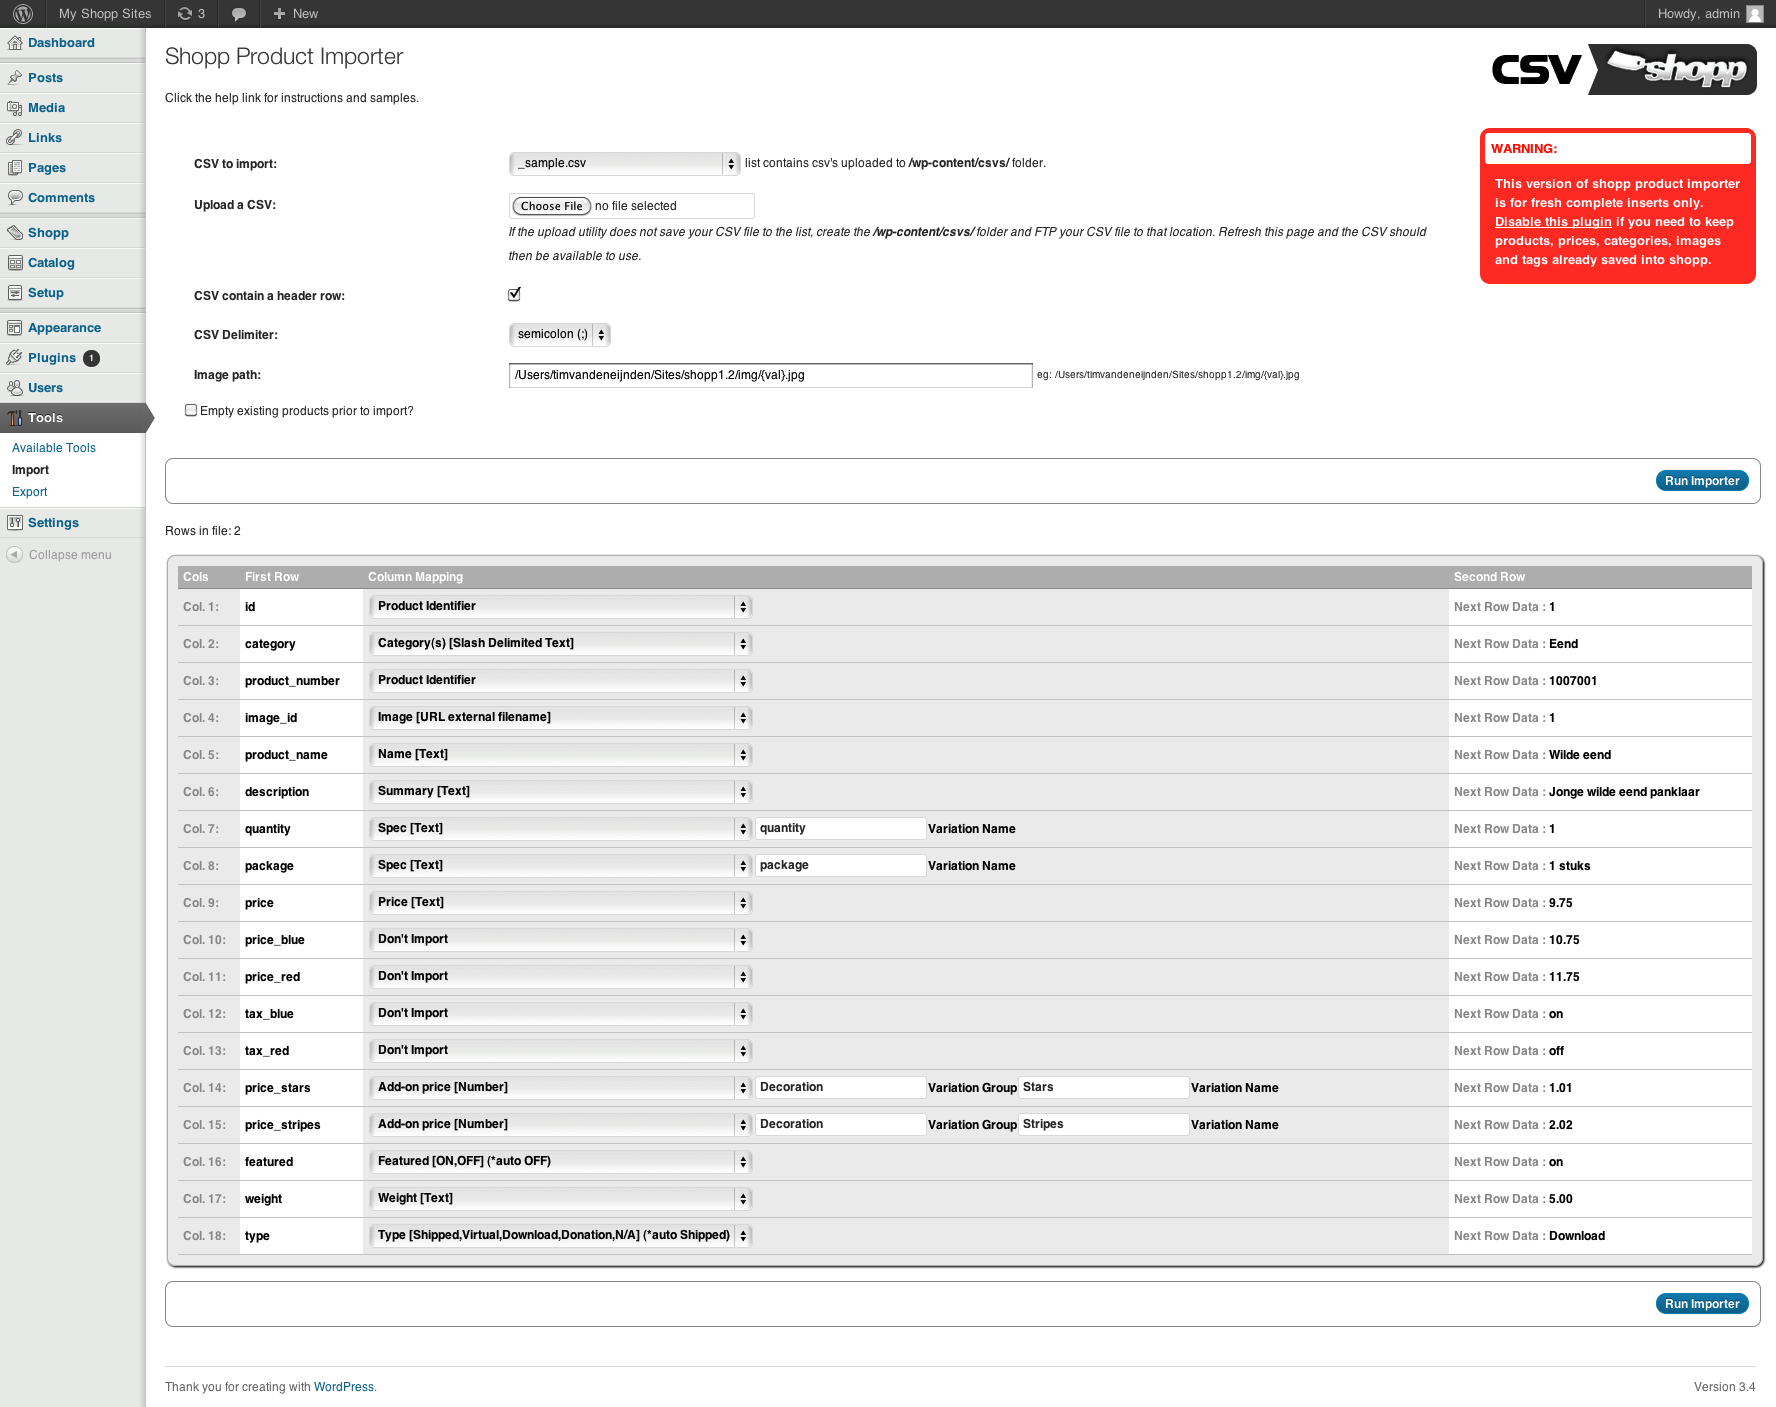
Task: Open the type column mapping dropdown
Action: click(x=560, y=1235)
